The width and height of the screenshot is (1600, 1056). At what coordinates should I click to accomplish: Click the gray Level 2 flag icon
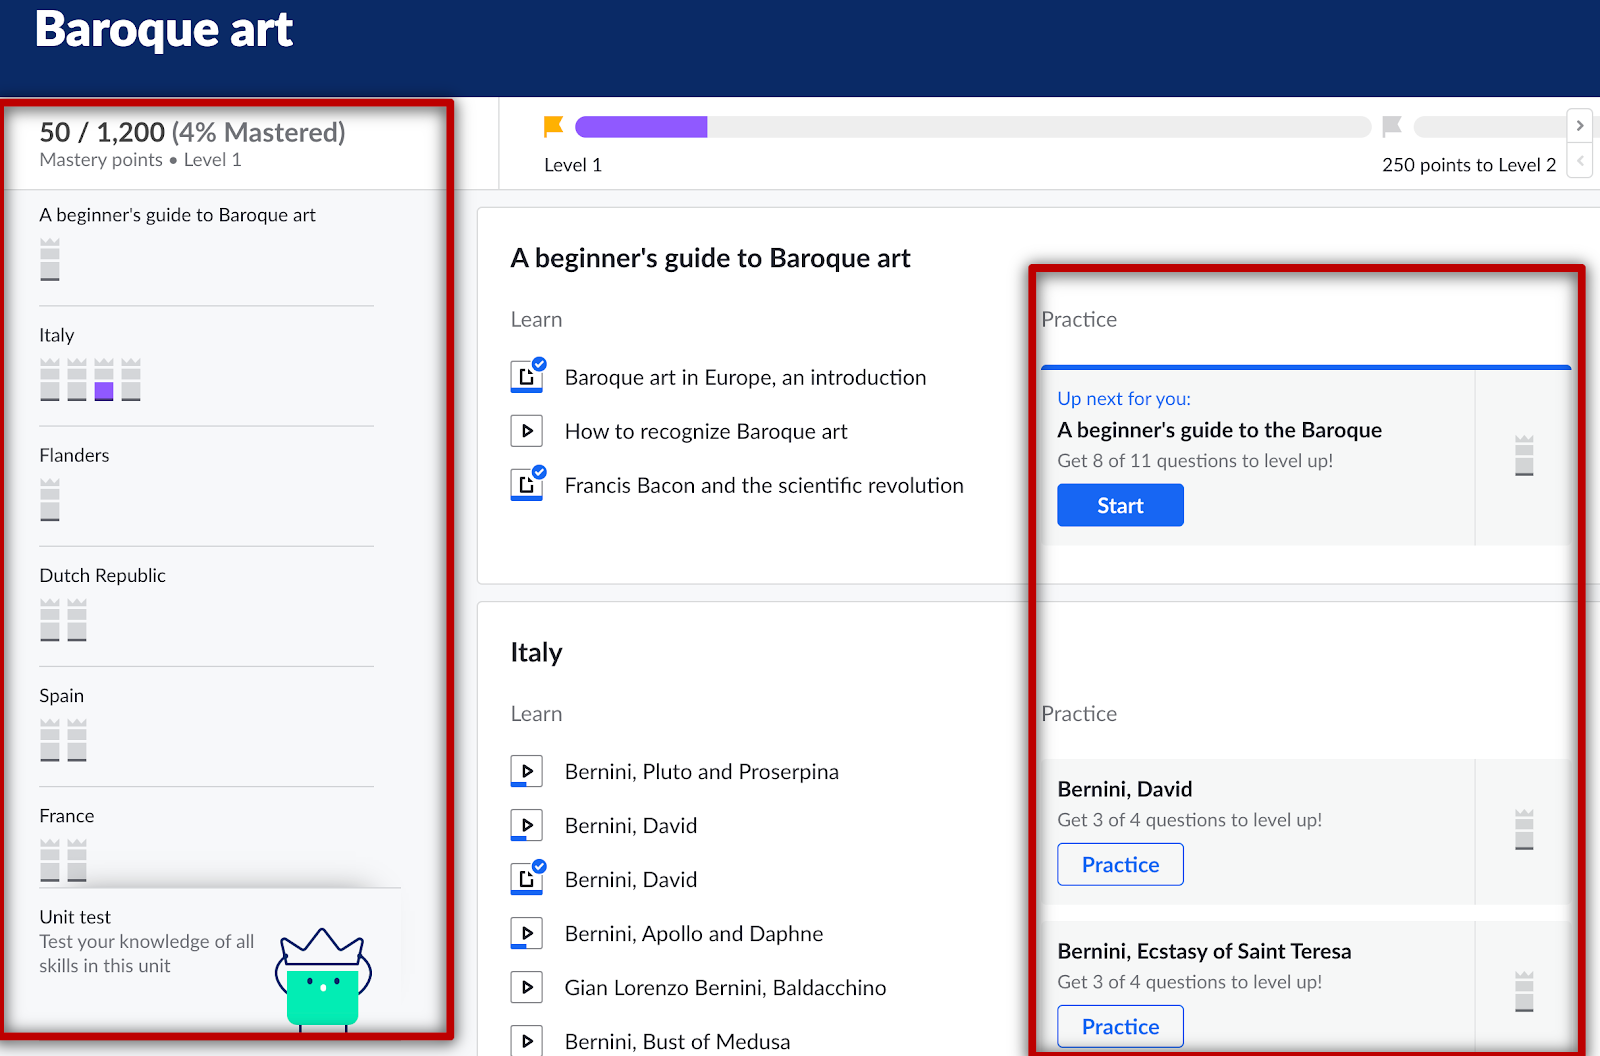point(1392,127)
